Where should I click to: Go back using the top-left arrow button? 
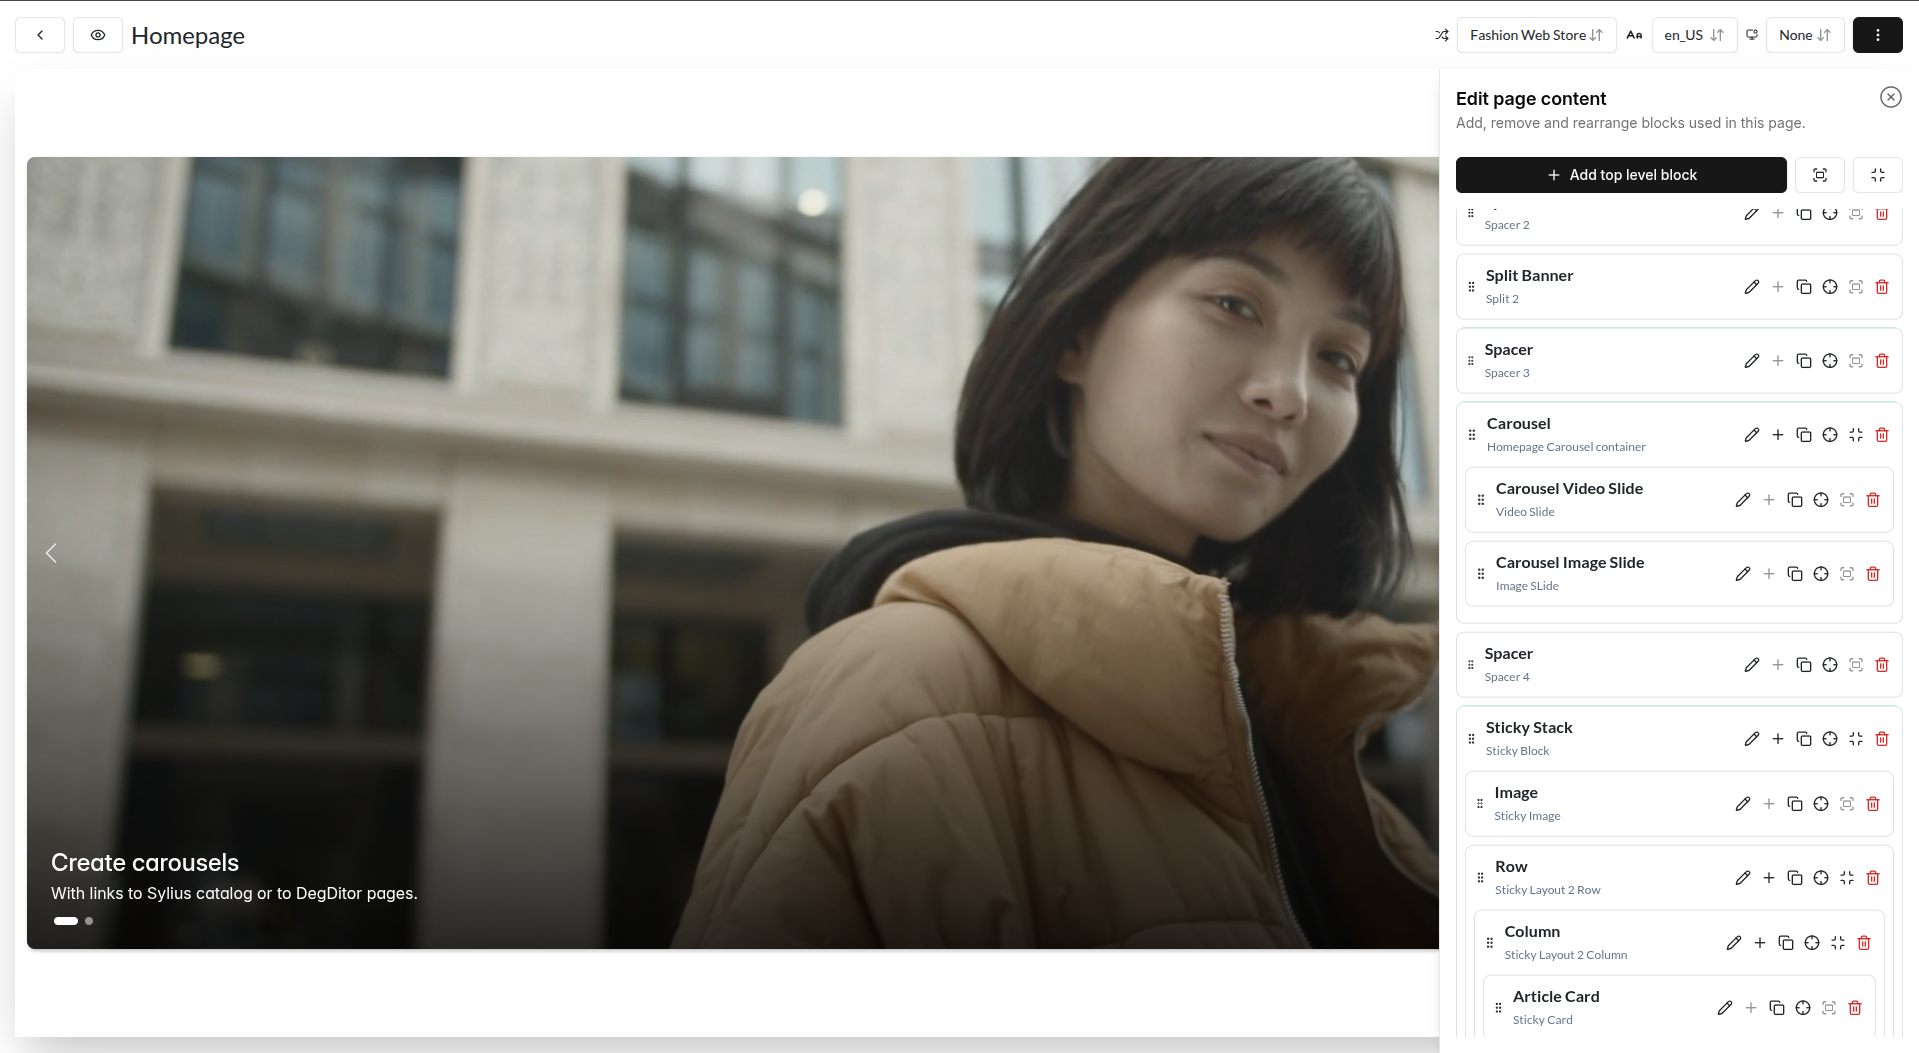(40, 35)
